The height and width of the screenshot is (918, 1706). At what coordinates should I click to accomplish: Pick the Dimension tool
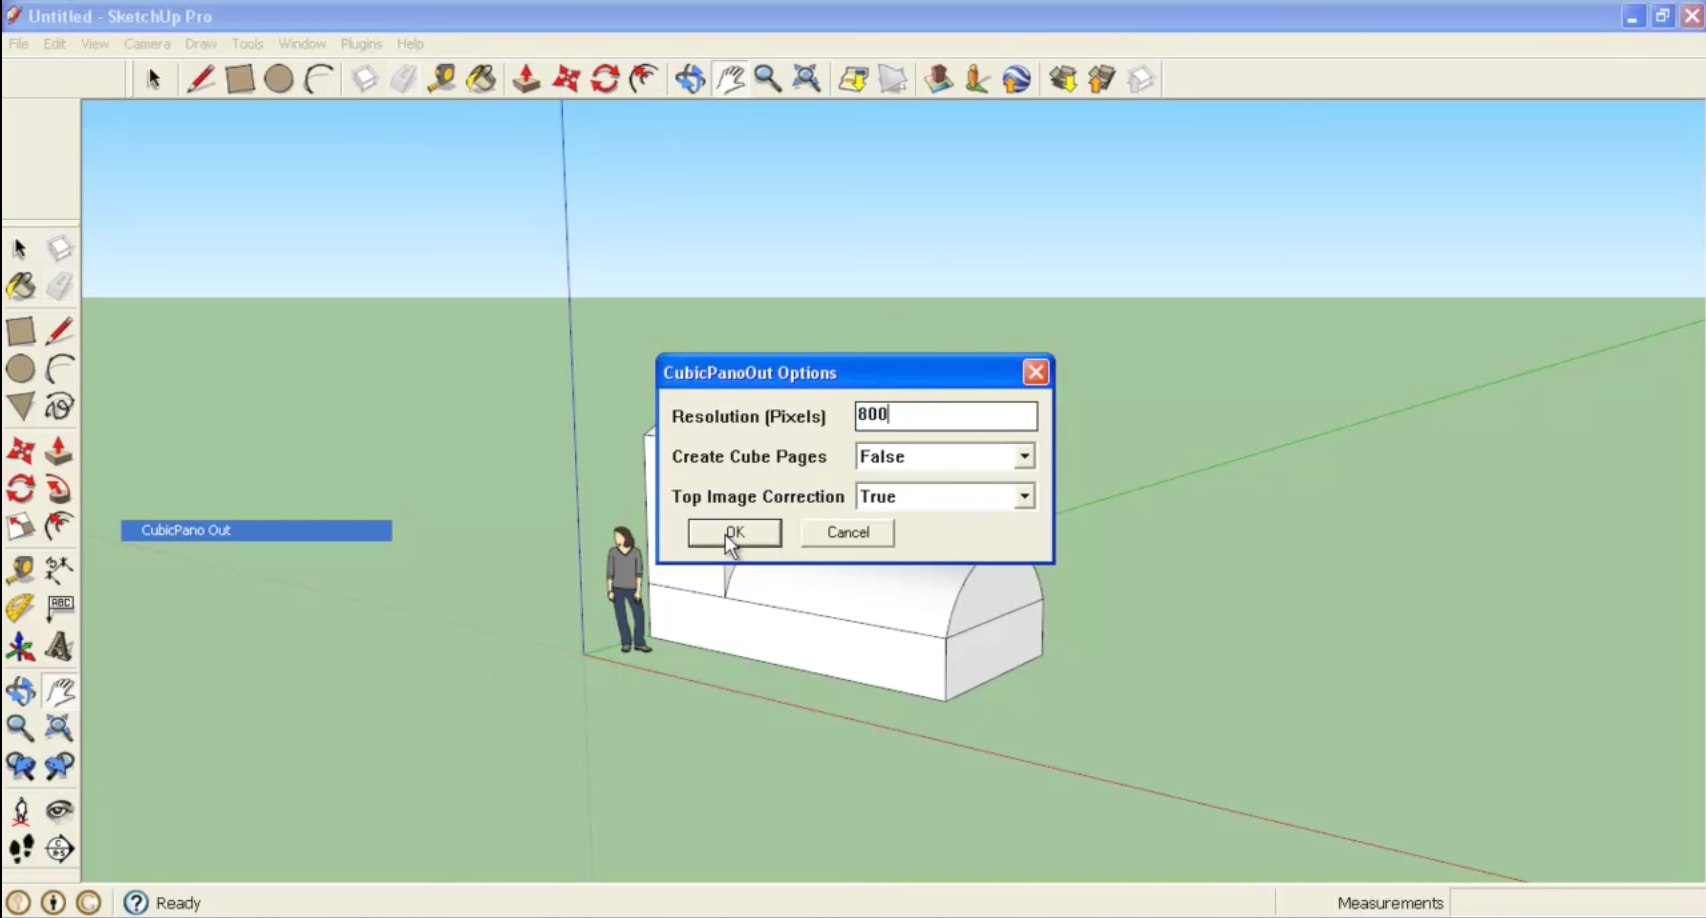point(59,570)
